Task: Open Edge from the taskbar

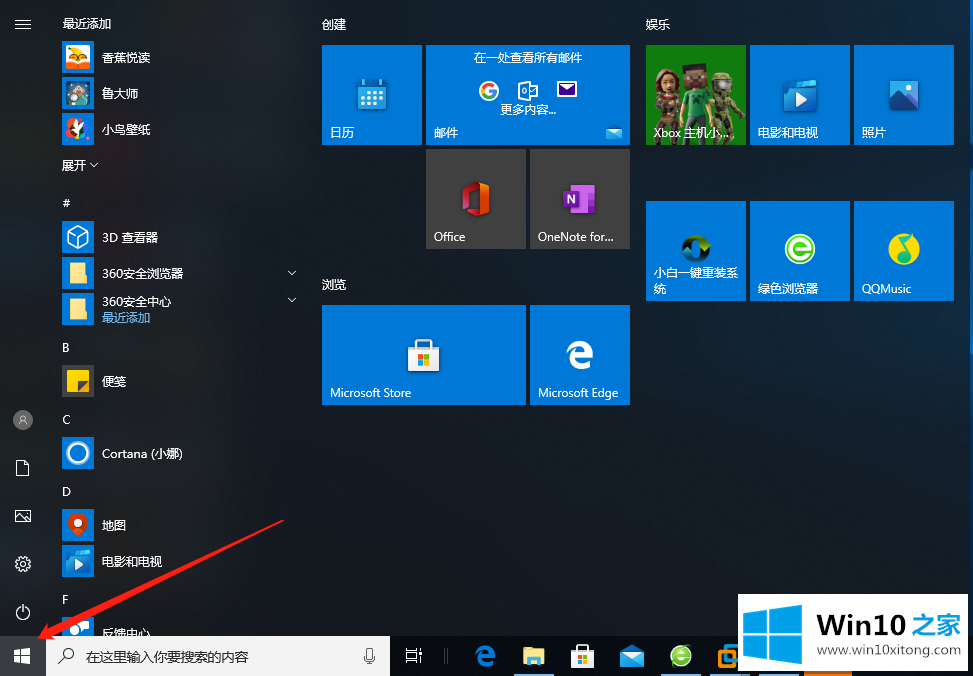Action: pyautogui.click(x=487, y=656)
